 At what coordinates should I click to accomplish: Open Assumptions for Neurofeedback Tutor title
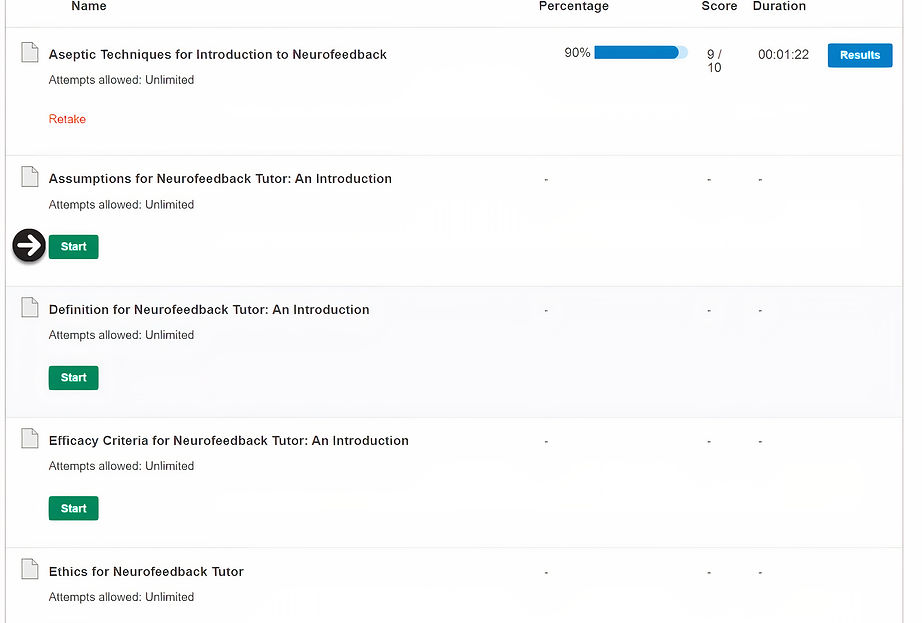click(x=220, y=179)
